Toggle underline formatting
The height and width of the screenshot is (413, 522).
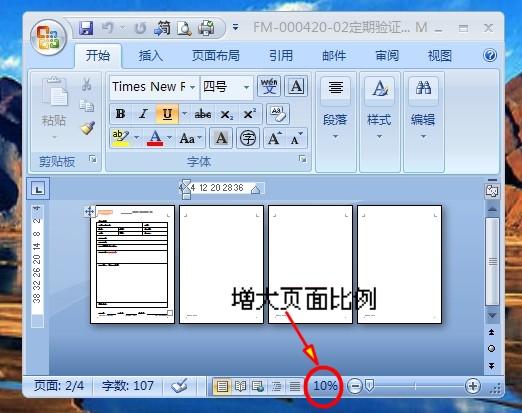167,114
